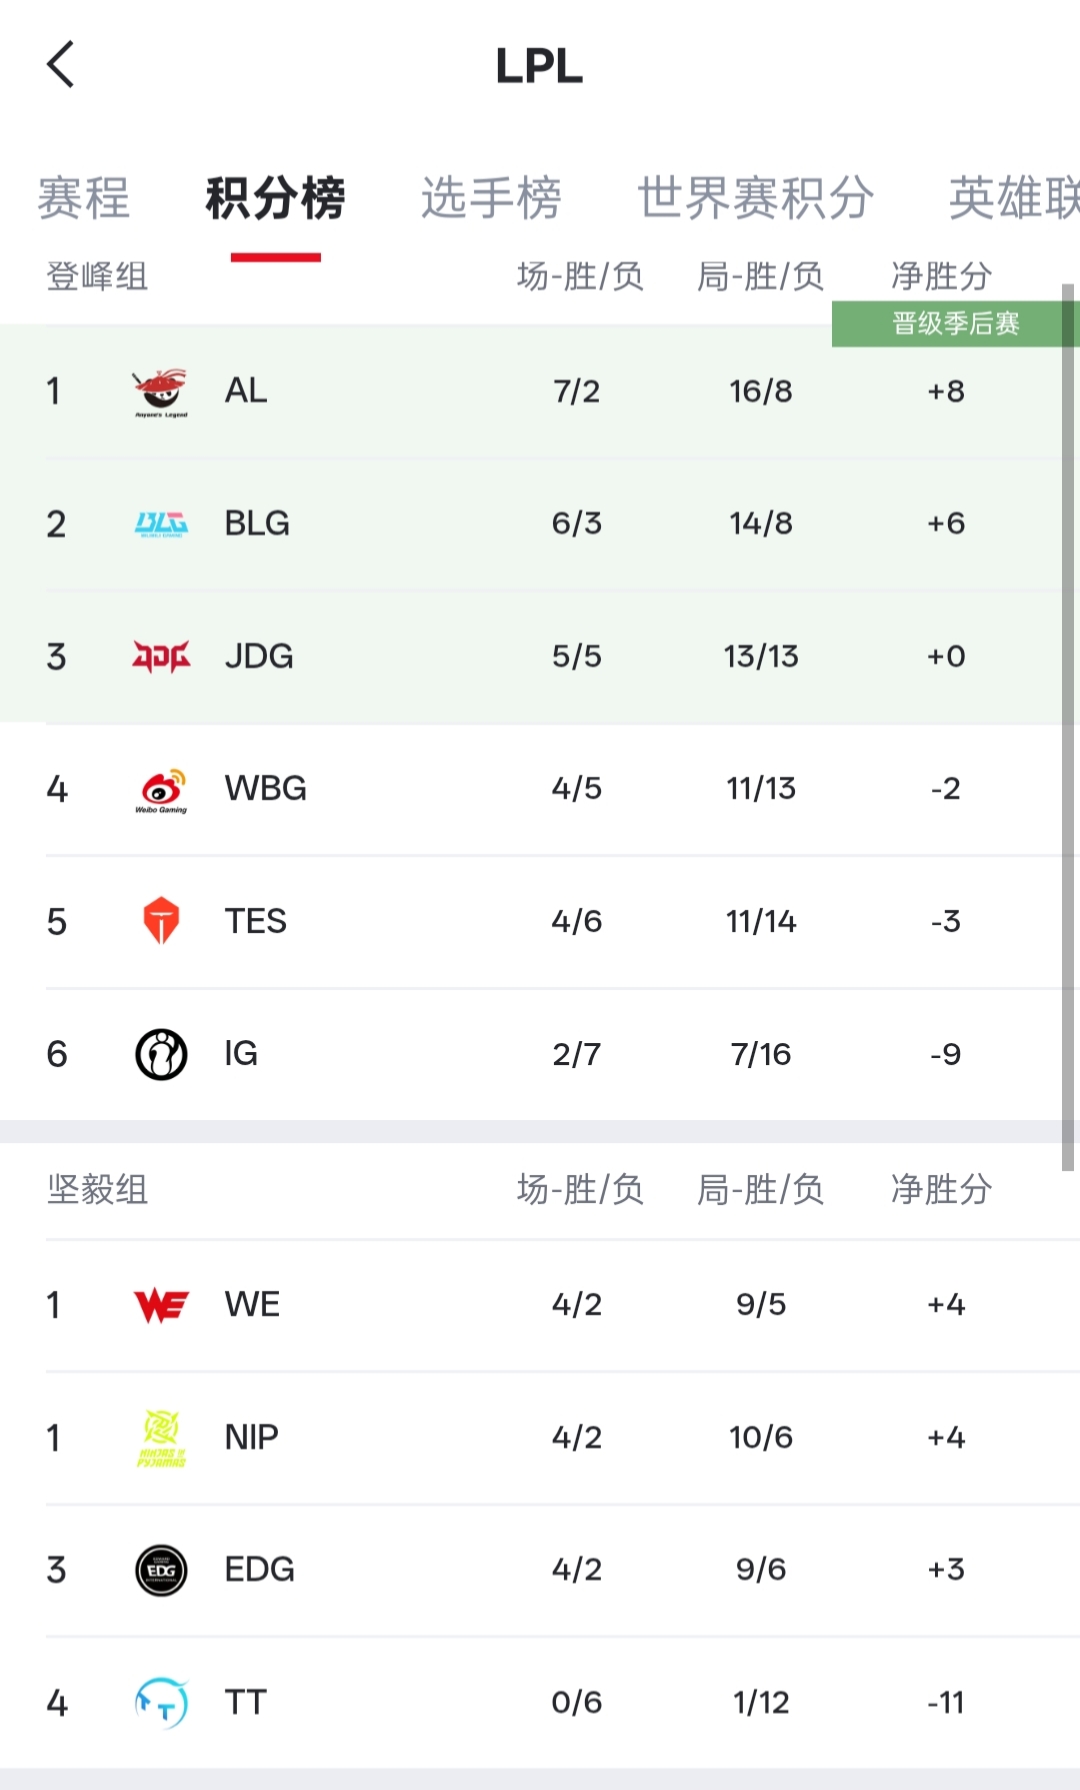Tap the Weibo Gaming logo

pyautogui.click(x=160, y=790)
